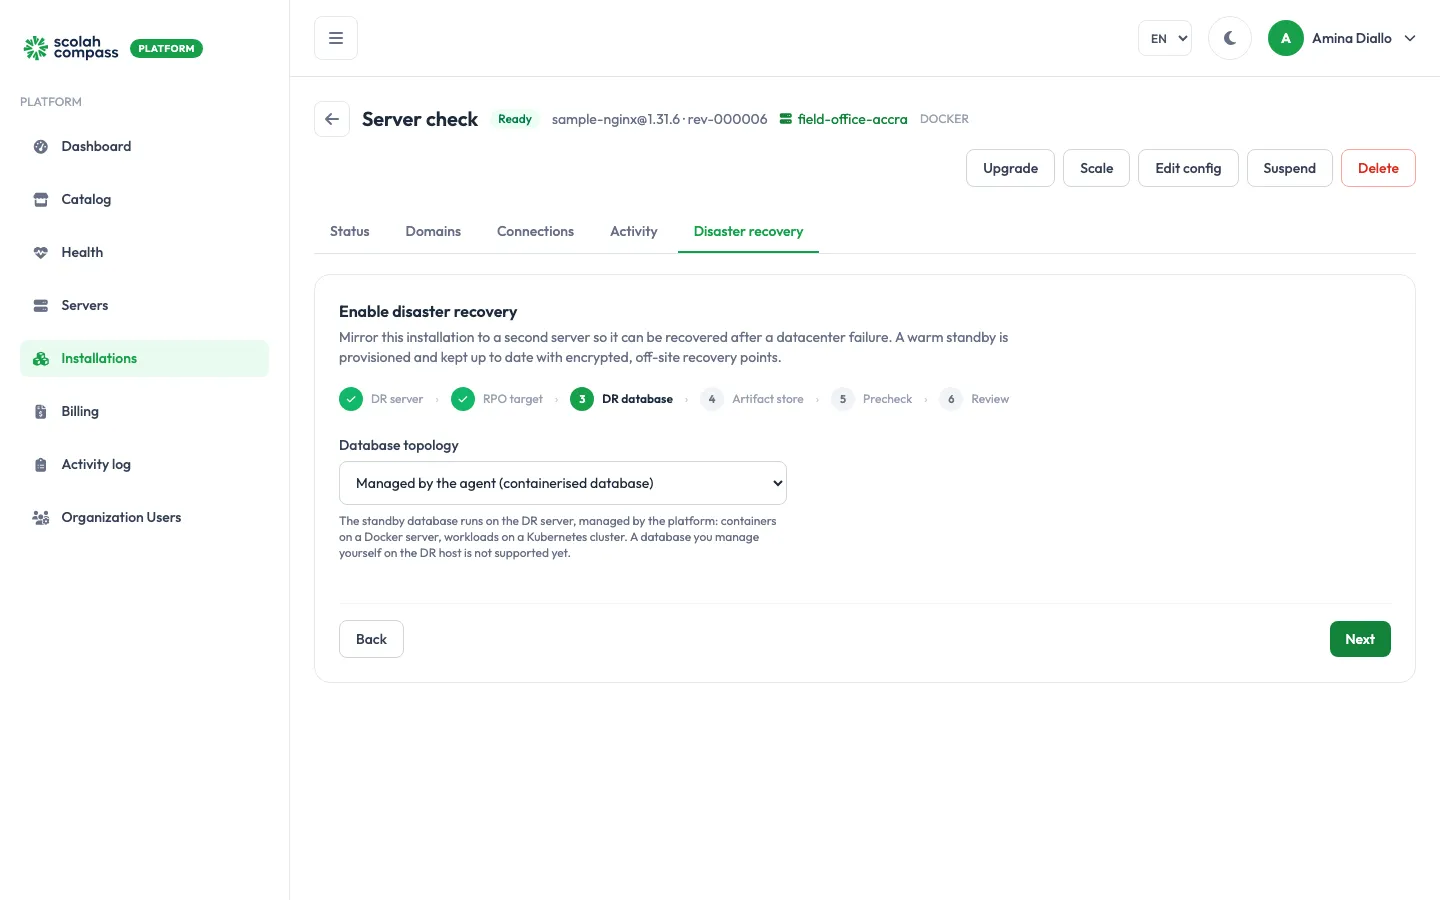The height and width of the screenshot is (900, 1440).
Task: Open Edit config
Action: coord(1188,168)
